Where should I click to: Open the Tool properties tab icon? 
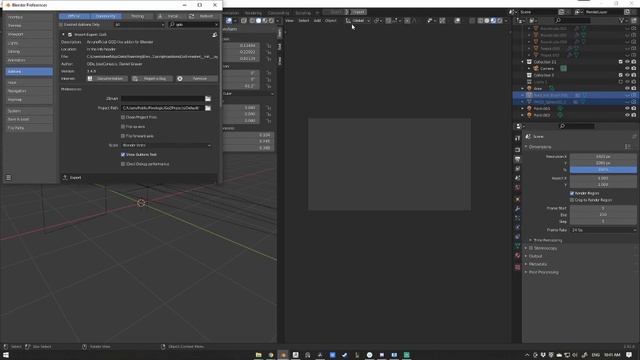518,138
